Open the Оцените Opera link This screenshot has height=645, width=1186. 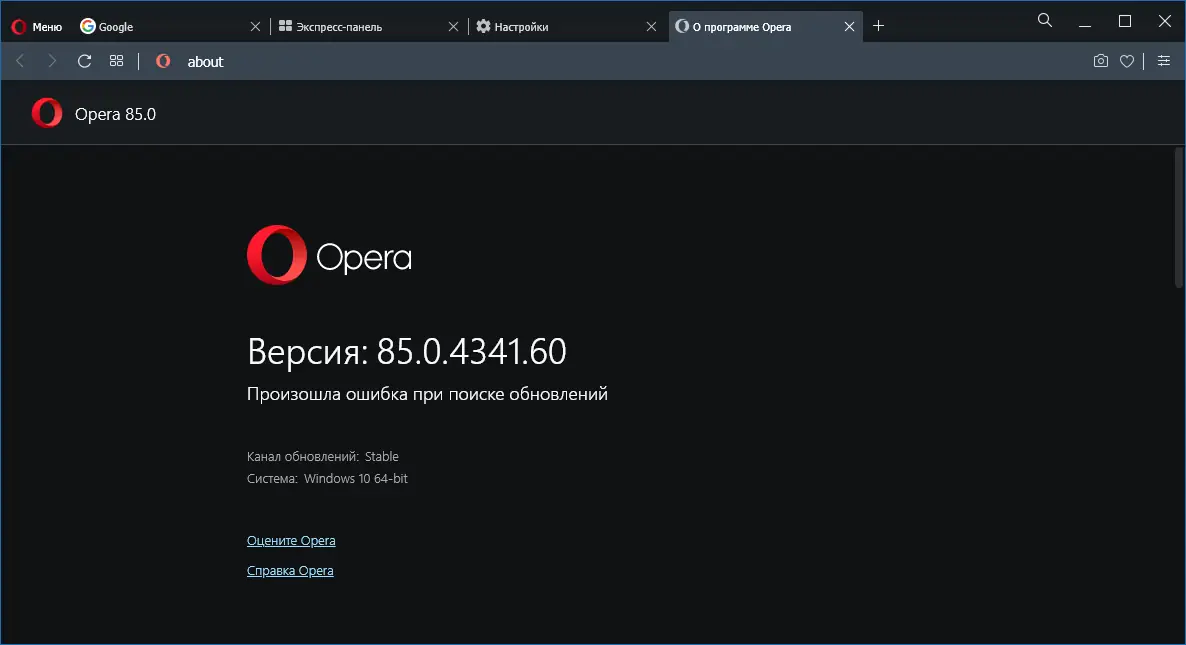[x=291, y=541]
